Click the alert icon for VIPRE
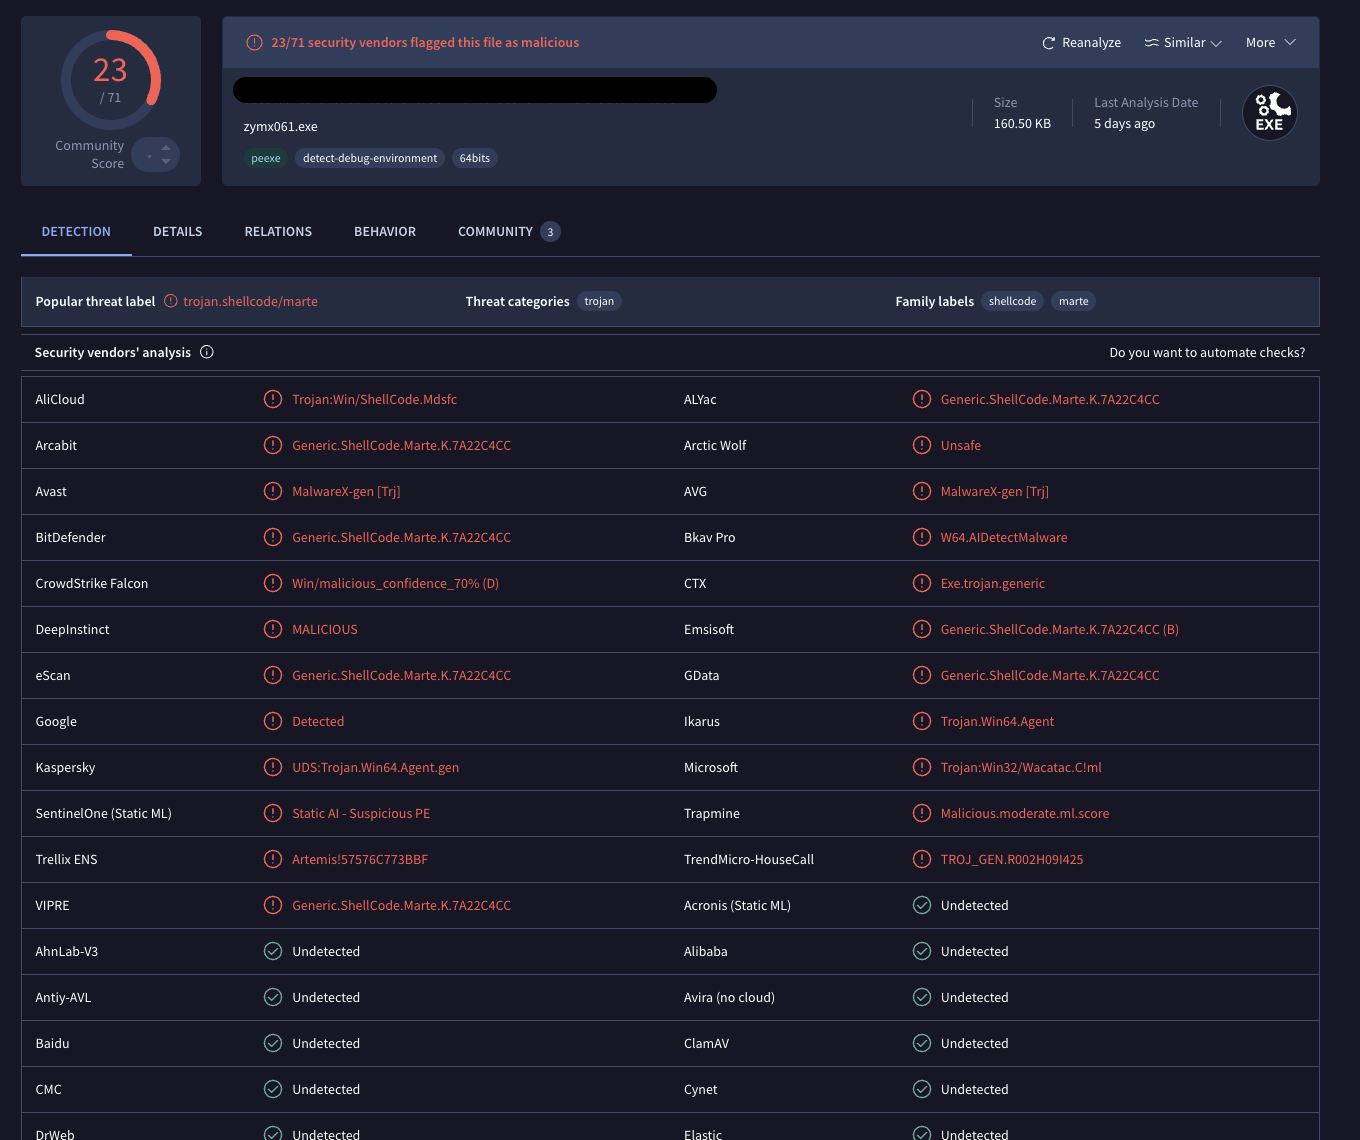Image resolution: width=1360 pixels, height=1140 pixels. 273,905
